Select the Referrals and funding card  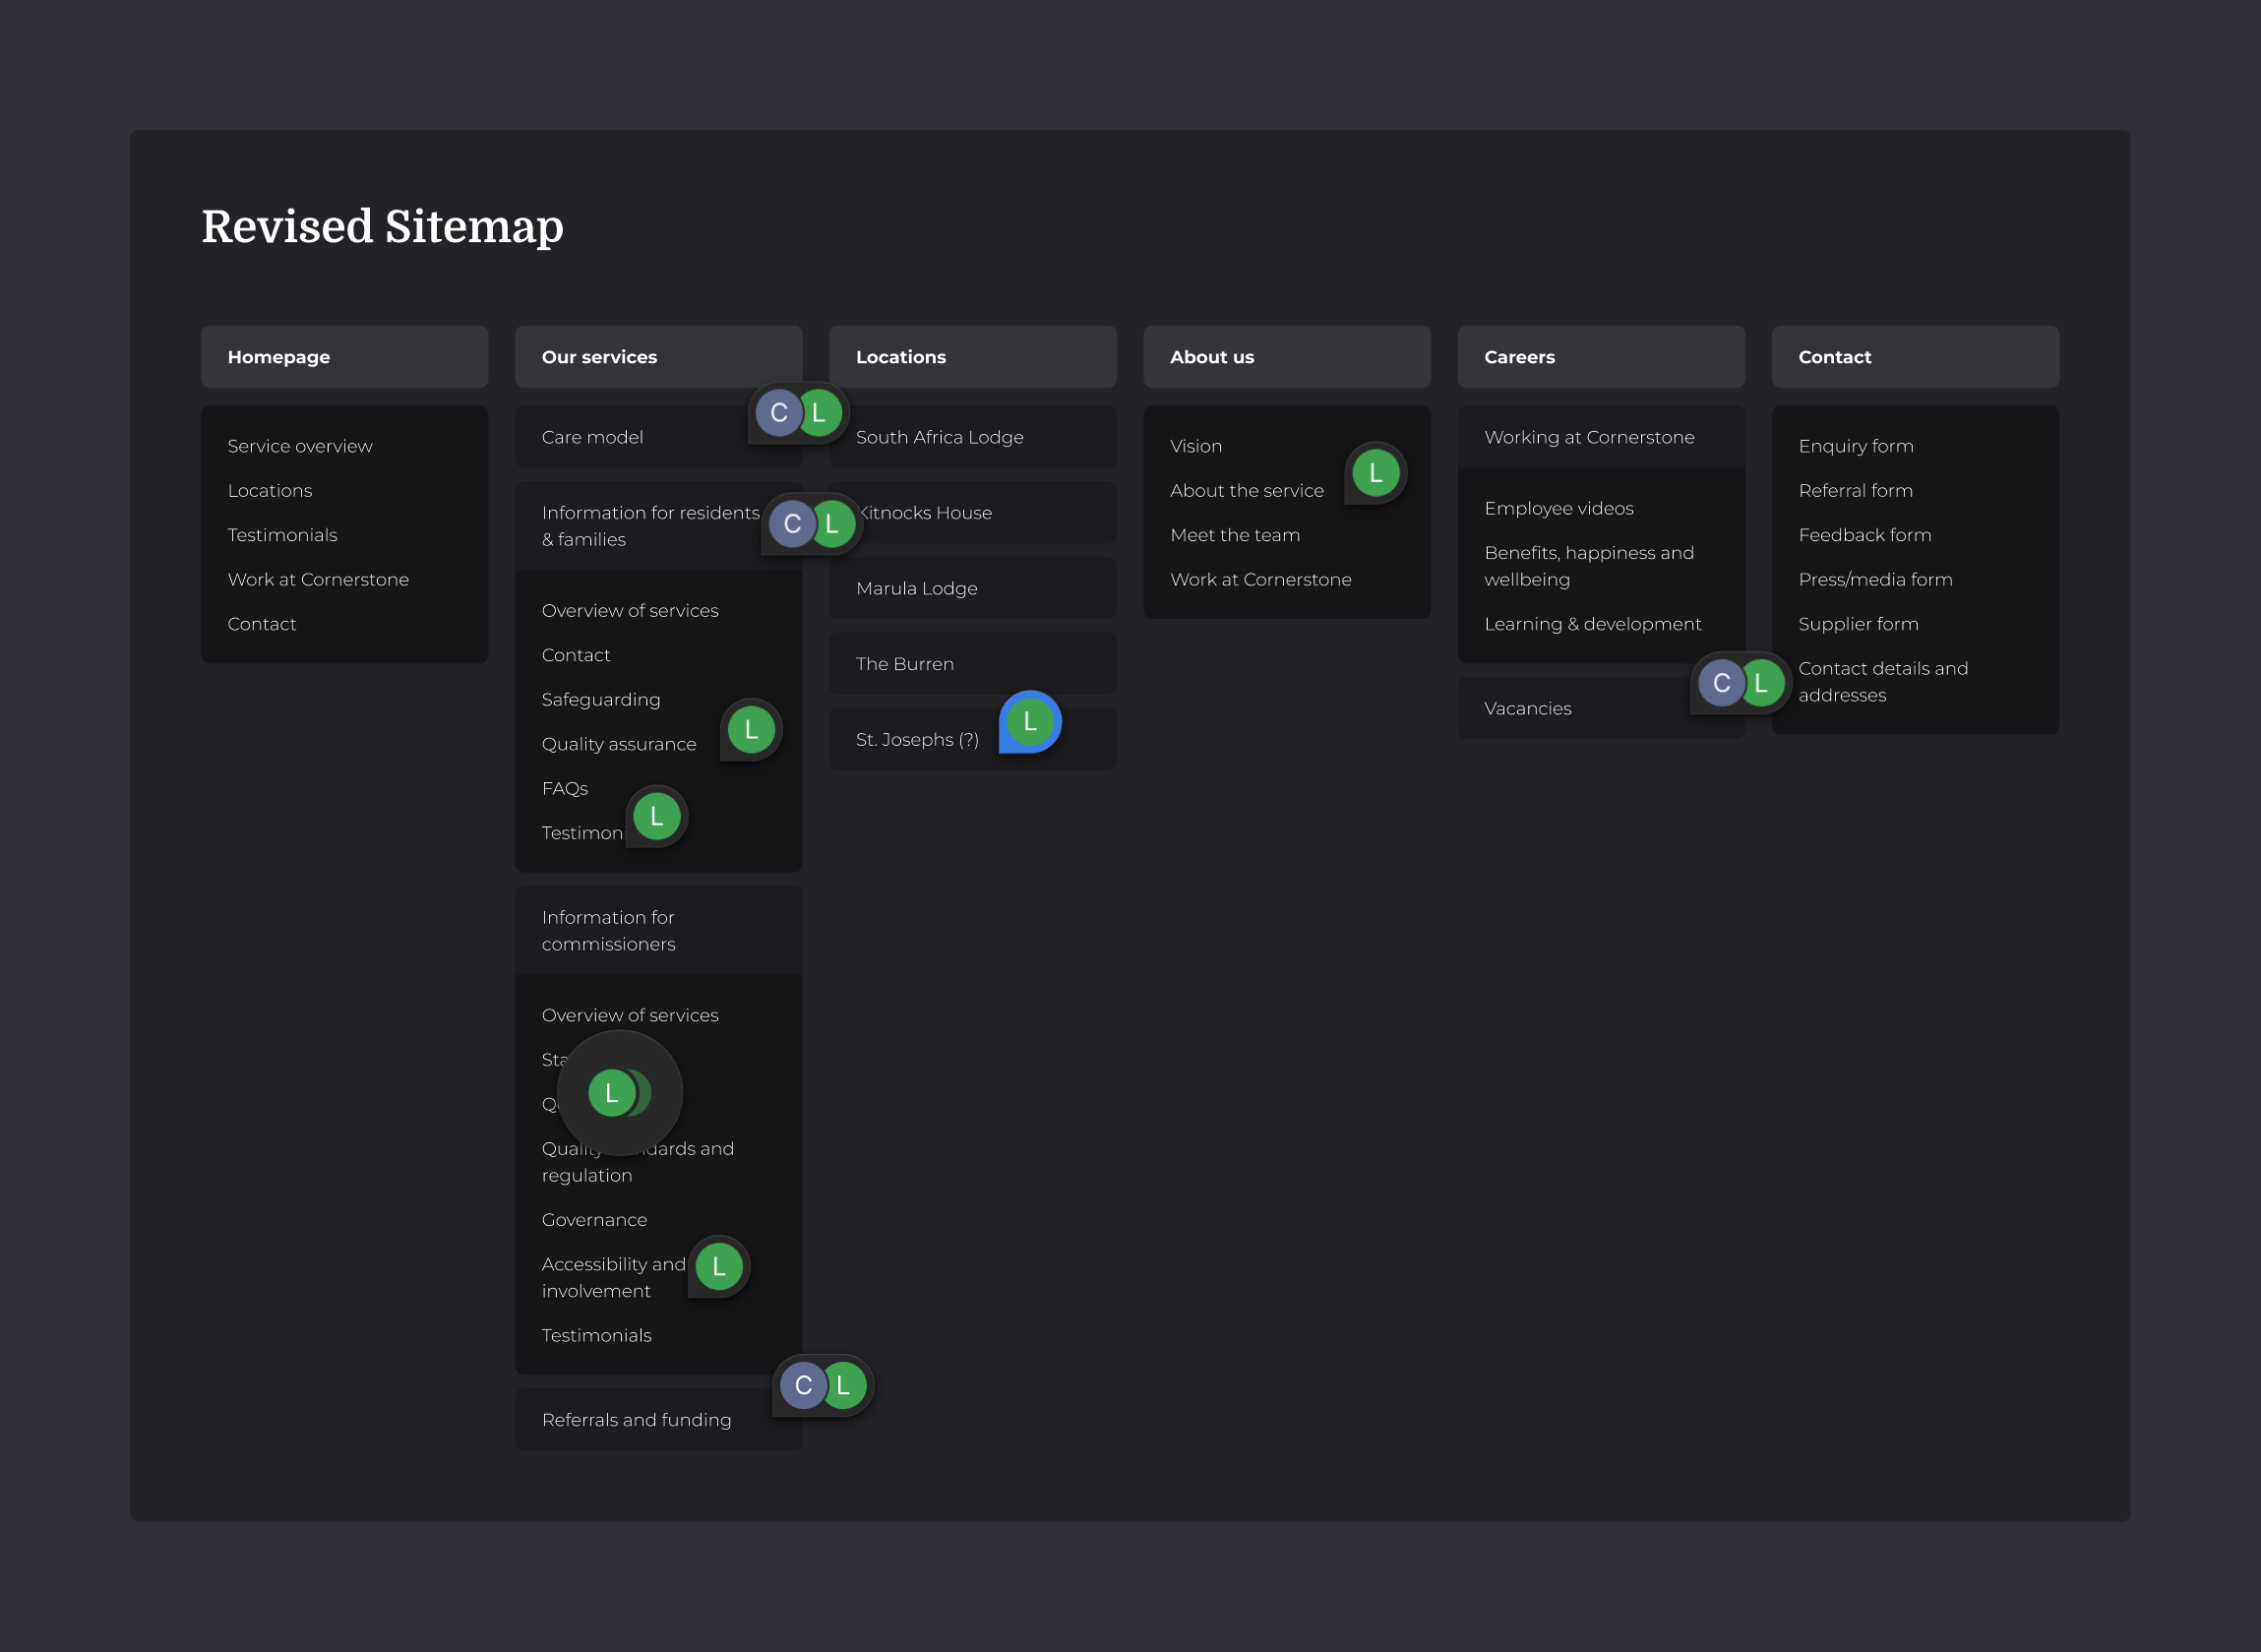658,1420
